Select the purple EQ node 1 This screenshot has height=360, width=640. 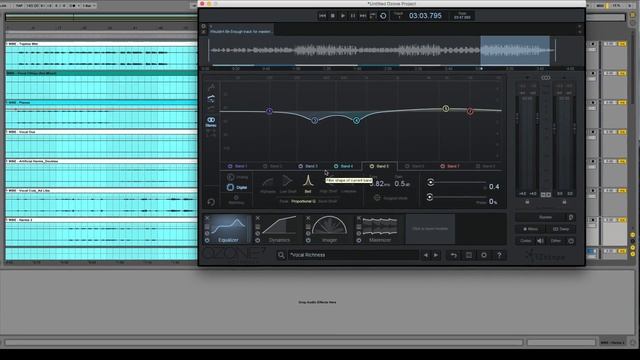point(269,111)
